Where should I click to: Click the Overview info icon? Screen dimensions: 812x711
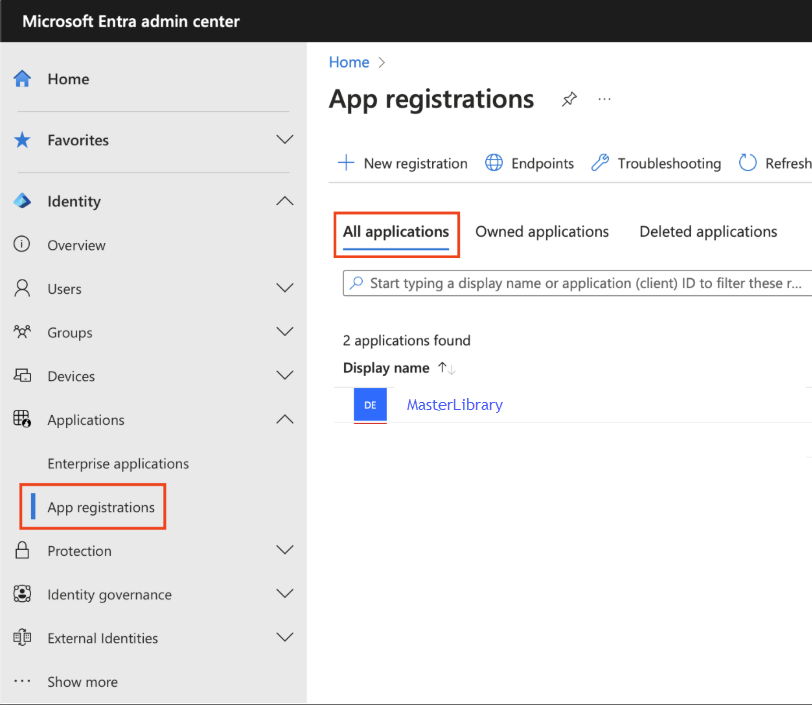tap(22, 244)
